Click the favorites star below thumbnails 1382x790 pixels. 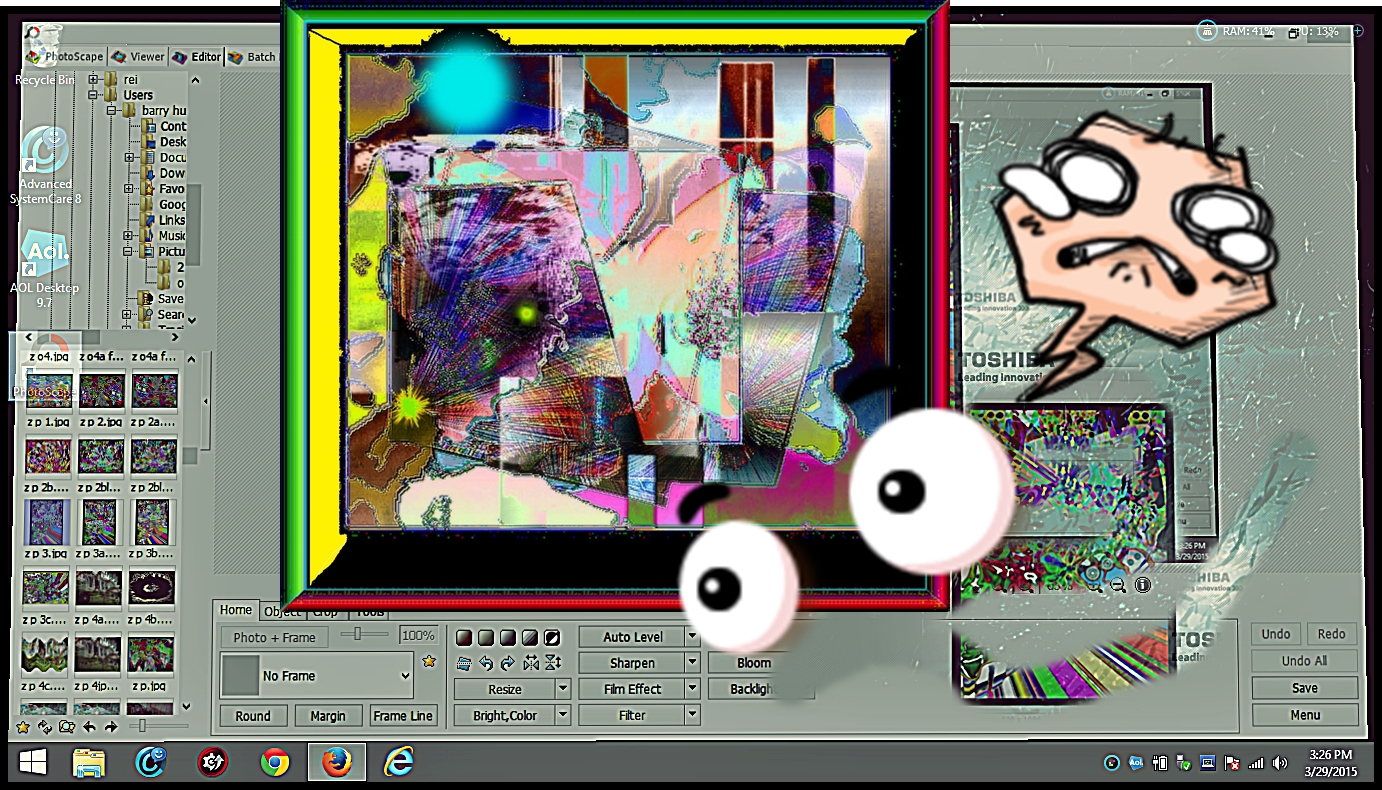pos(24,727)
